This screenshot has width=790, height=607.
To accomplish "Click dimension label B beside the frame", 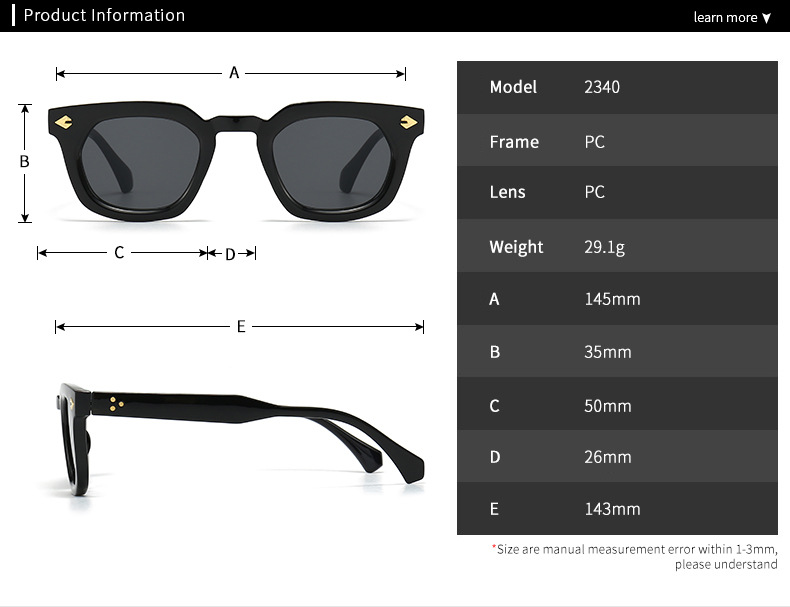I will coord(24,162).
